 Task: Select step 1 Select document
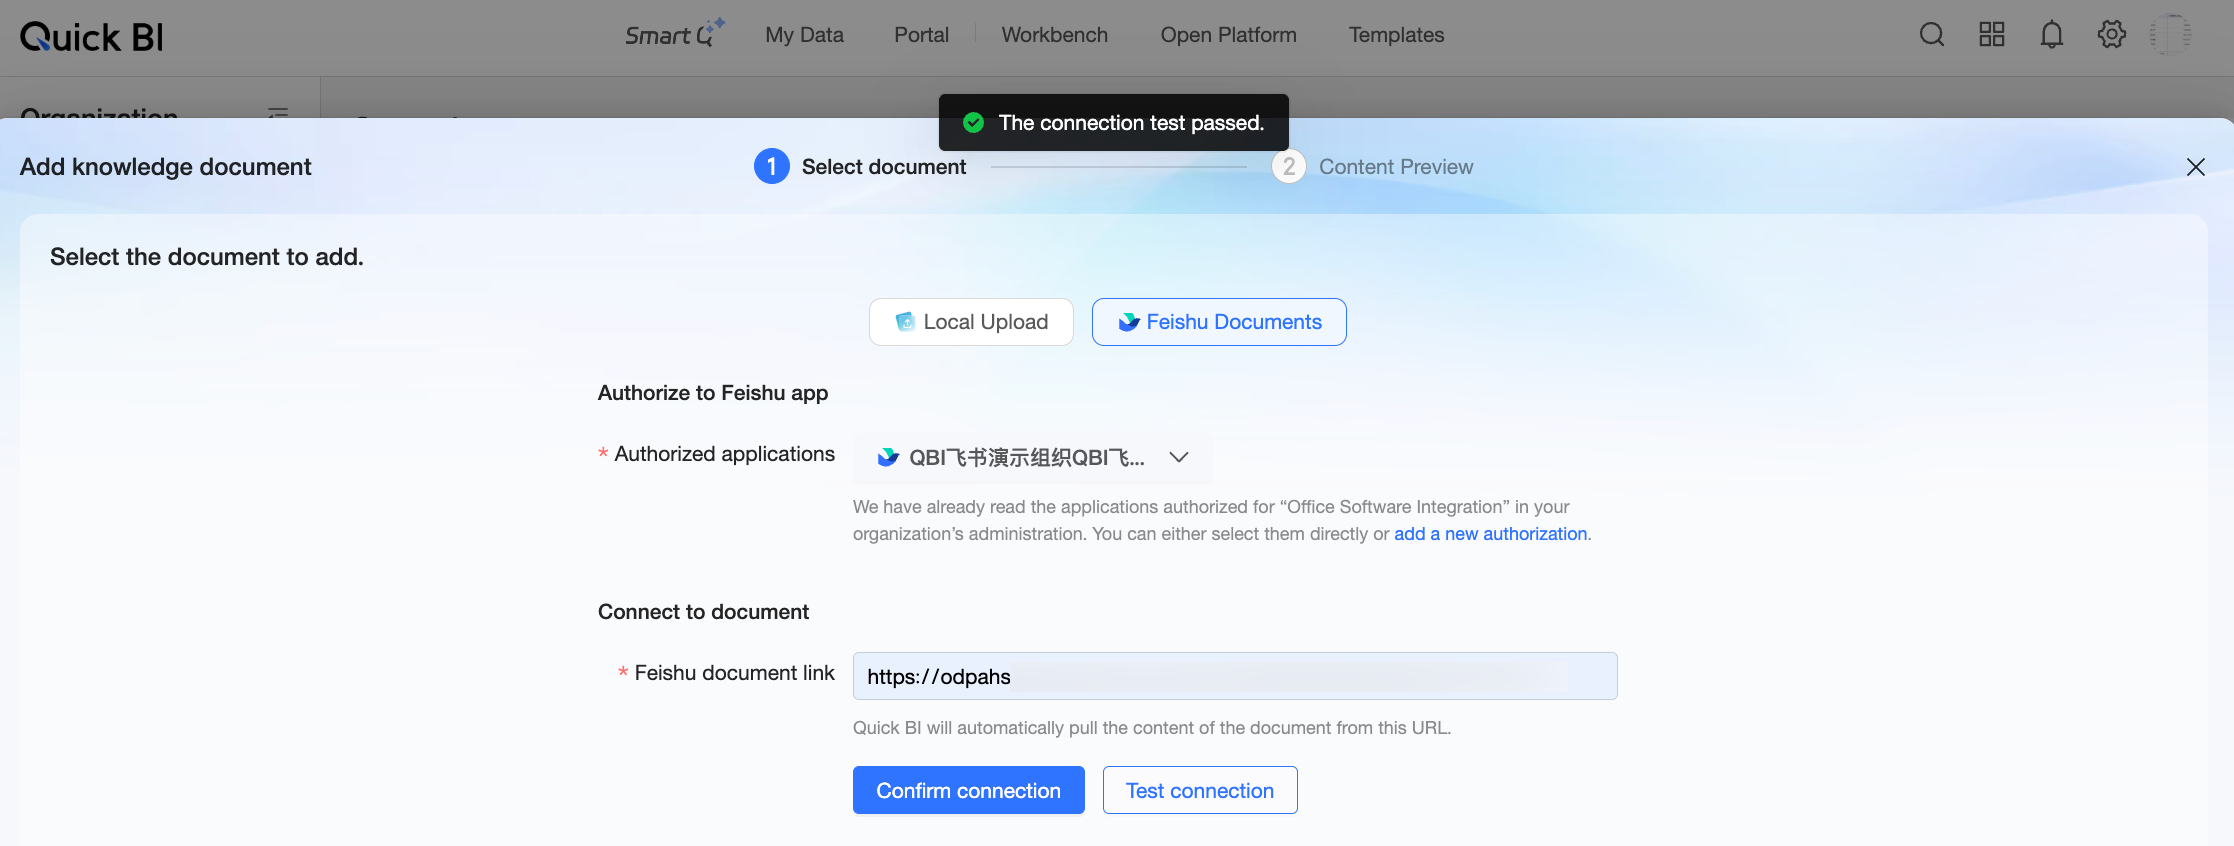pos(861,167)
